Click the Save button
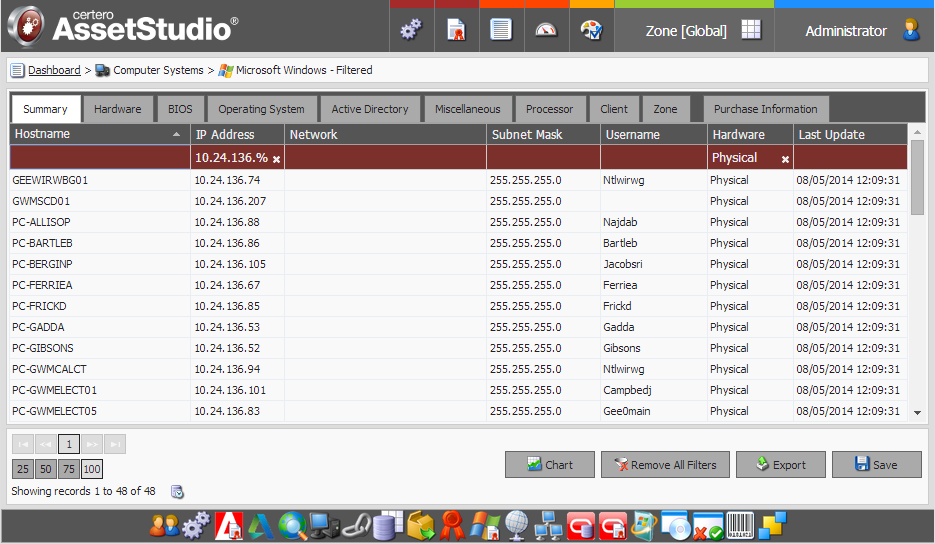The image size is (935, 544). (877, 465)
